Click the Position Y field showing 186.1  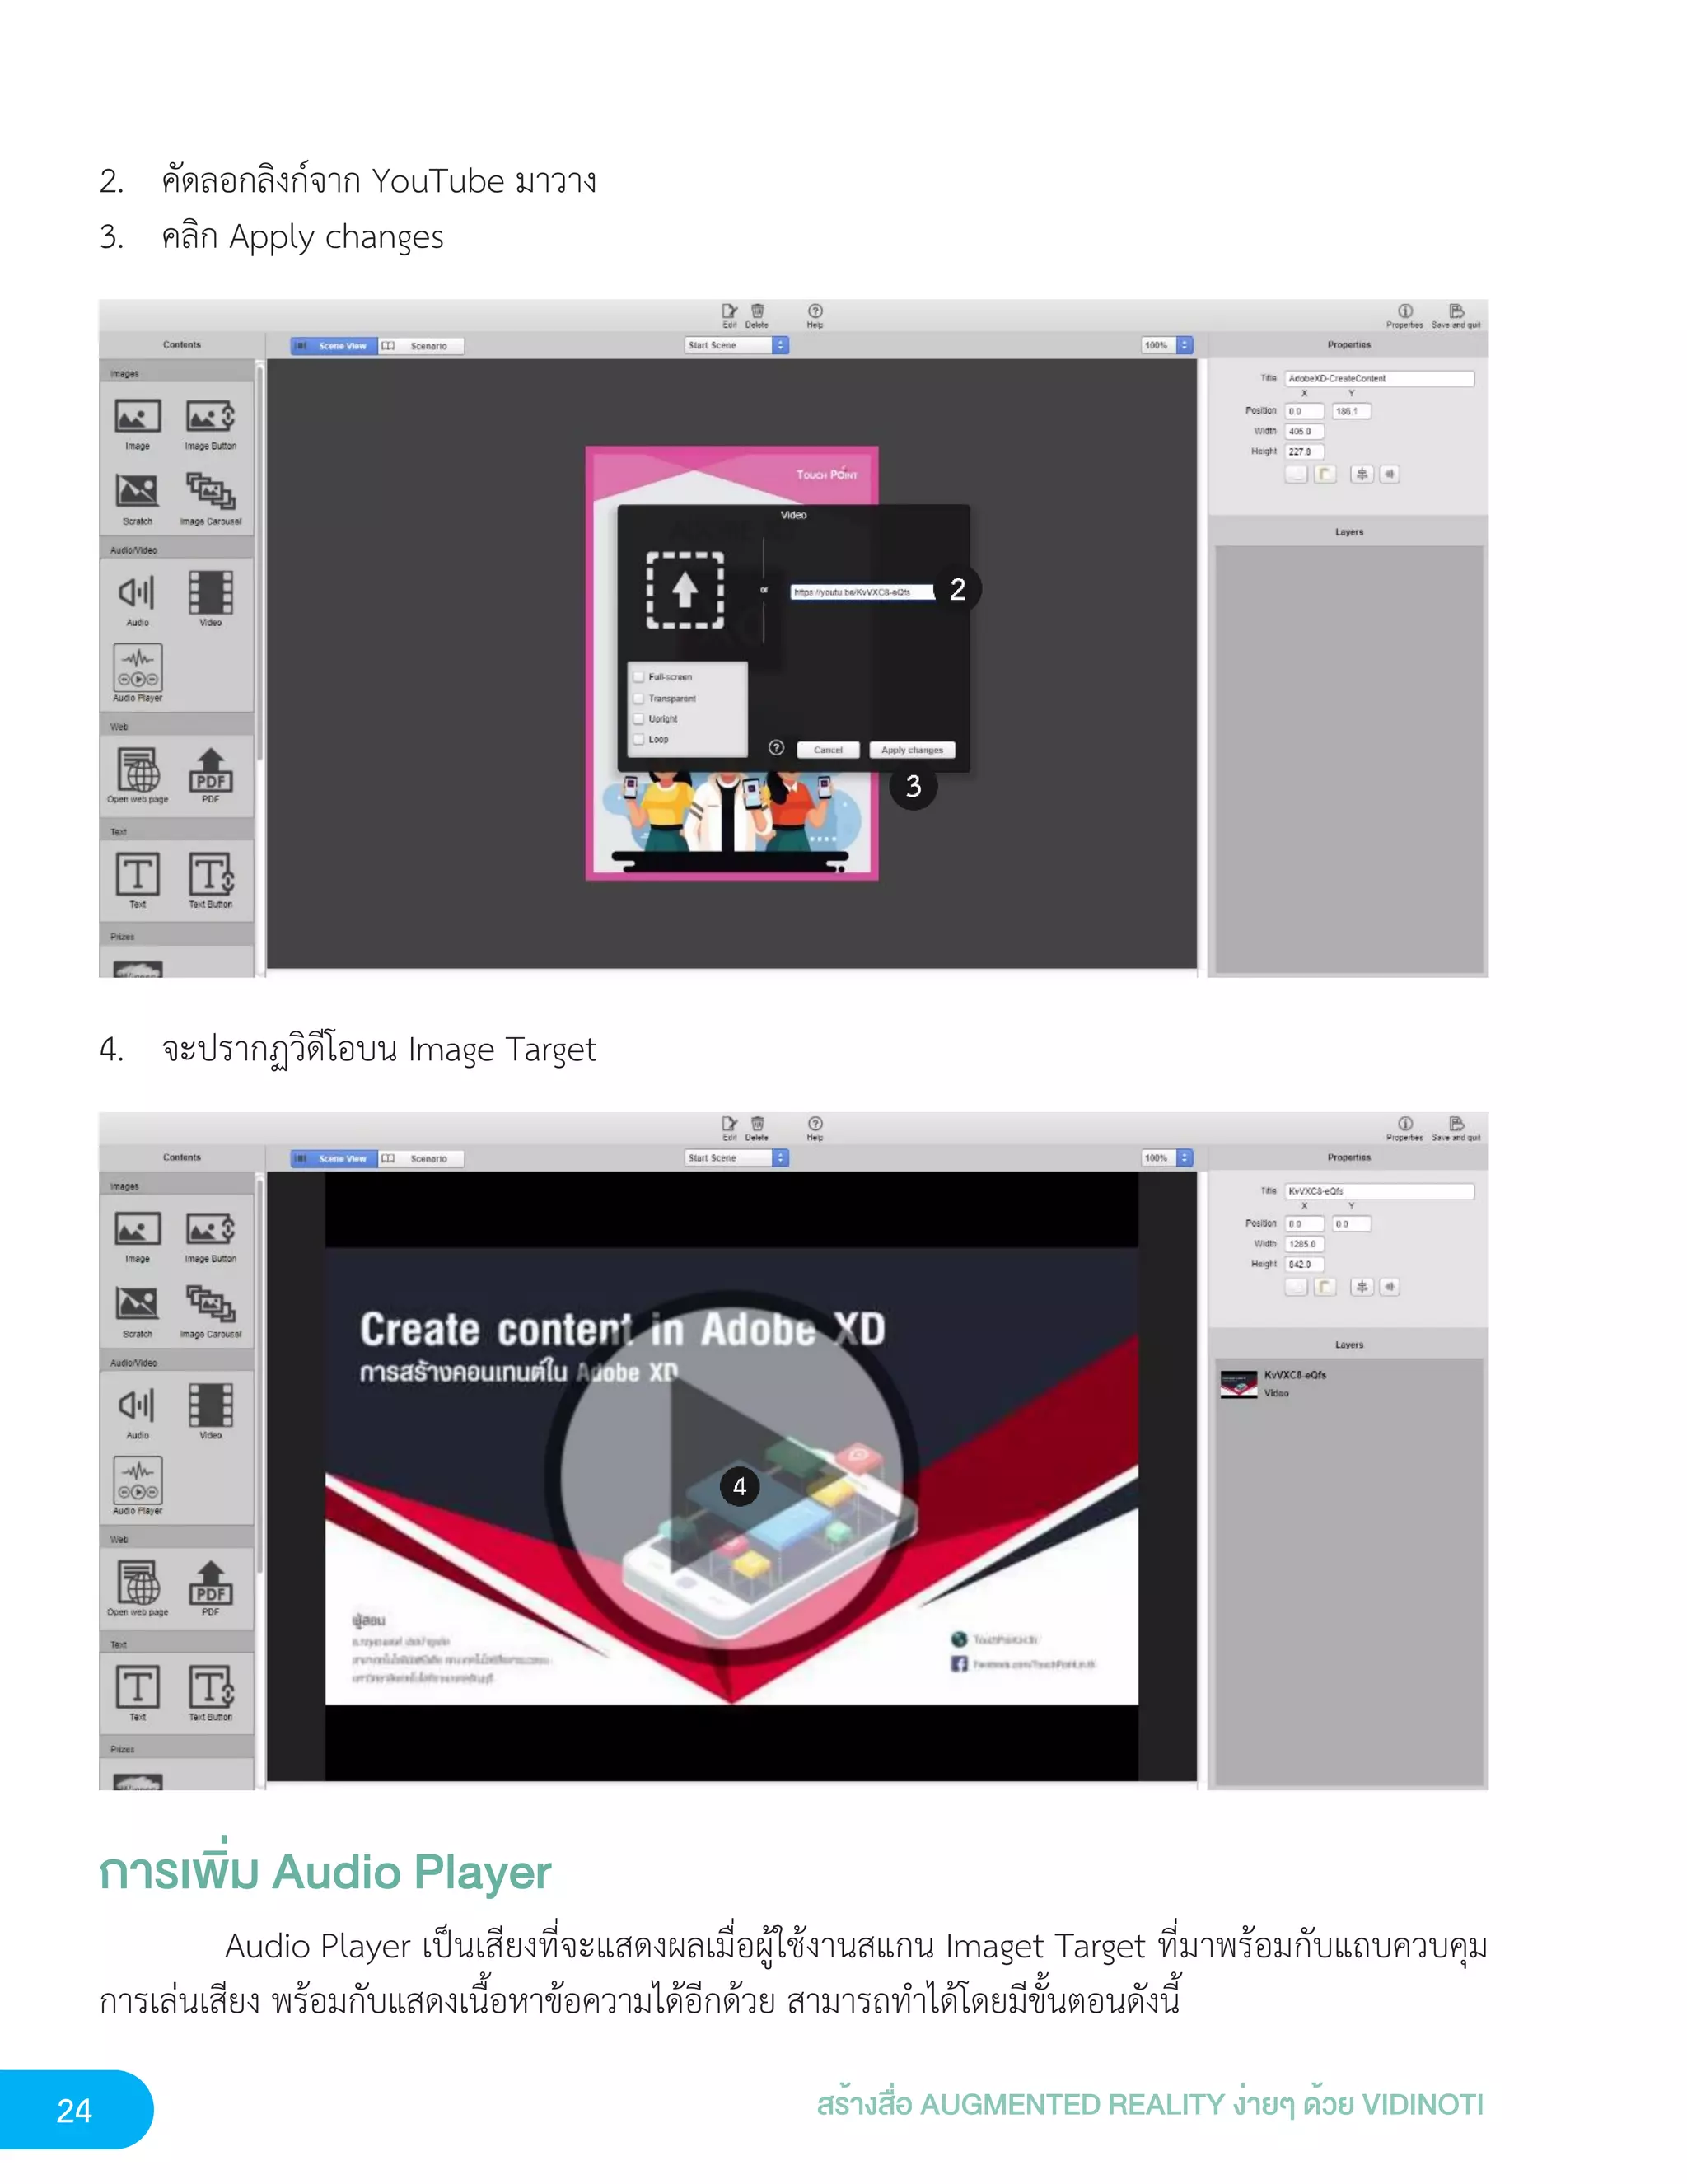coord(1352,411)
